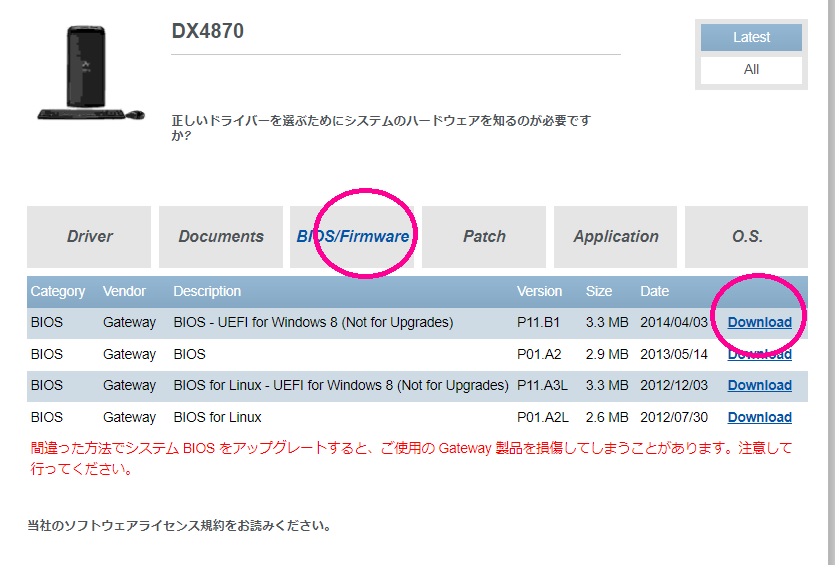This screenshot has width=840, height=582.
Task: Click date cell 2012/07/30
Action: tap(674, 417)
